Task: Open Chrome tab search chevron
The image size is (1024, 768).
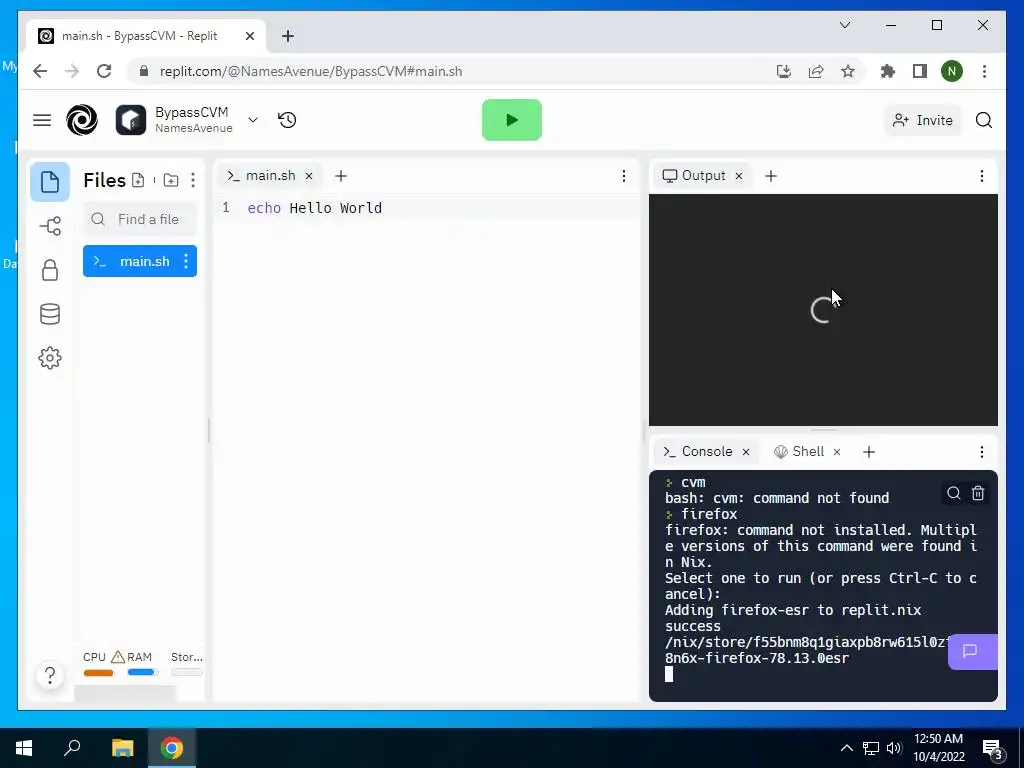Action: [844, 25]
